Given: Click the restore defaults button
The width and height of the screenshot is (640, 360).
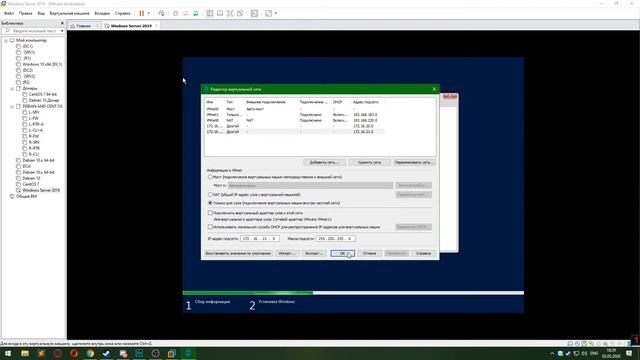Looking at the screenshot, I should (x=238, y=253).
